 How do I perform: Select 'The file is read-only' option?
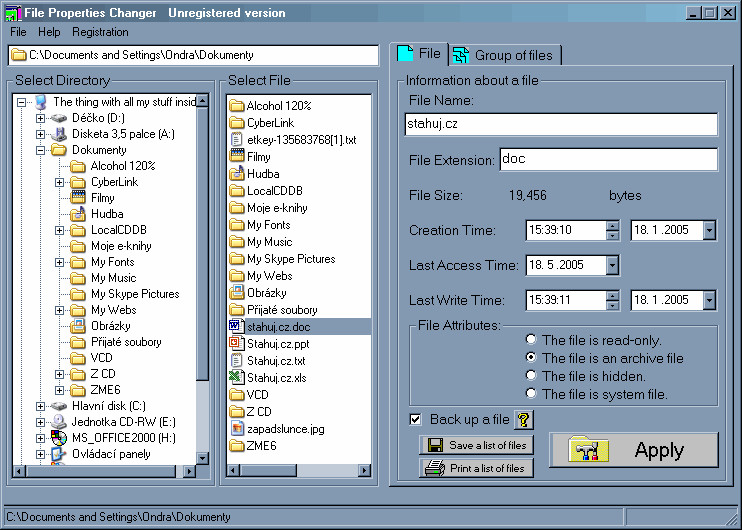pos(531,339)
